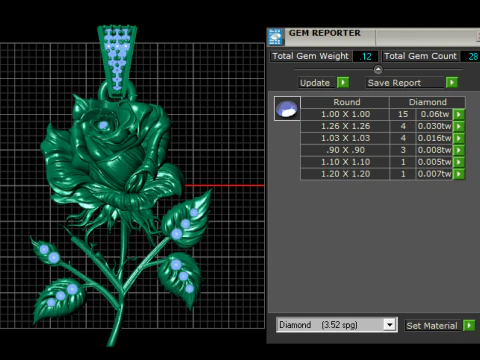The width and height of the screenshot is (480, 360).
Task: Click the Total Gem Count label
Action: (420, 56)
